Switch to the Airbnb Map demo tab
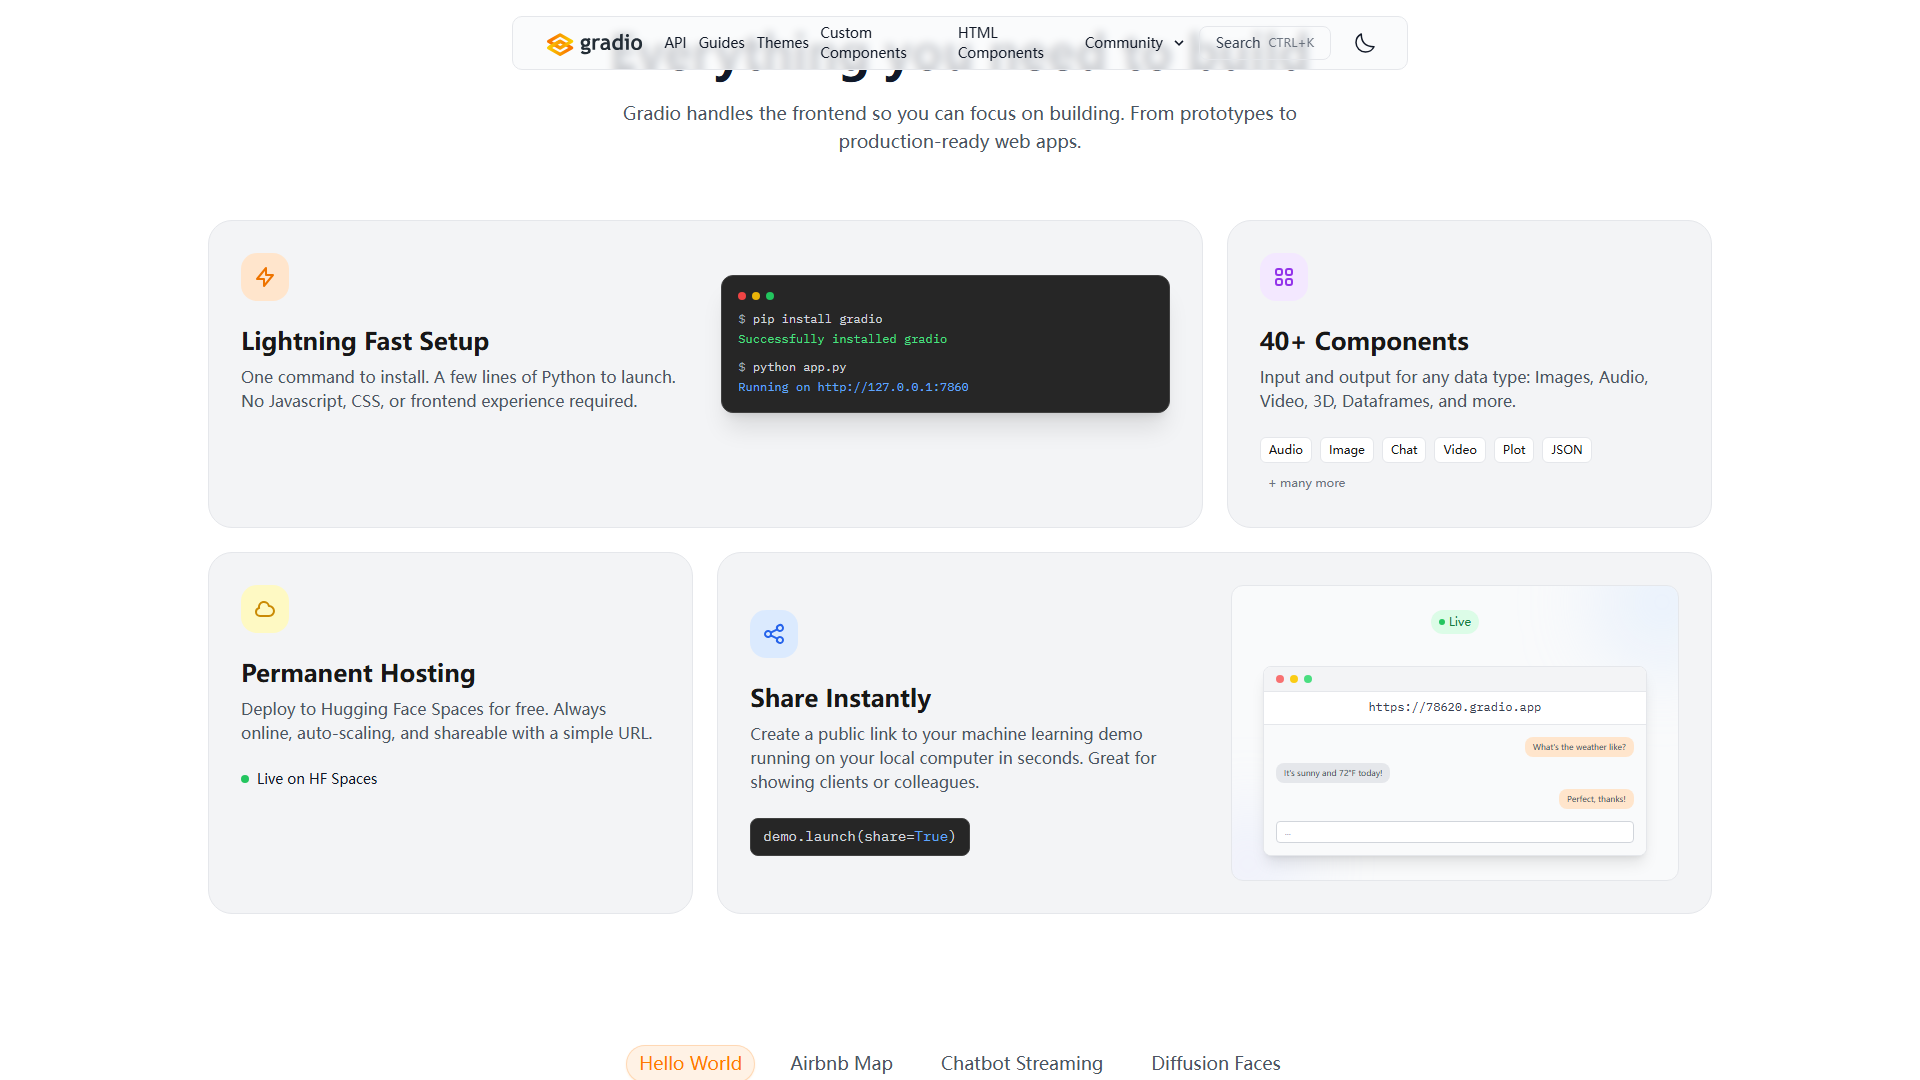The image size is (1920, 1080). [841, 1063]
